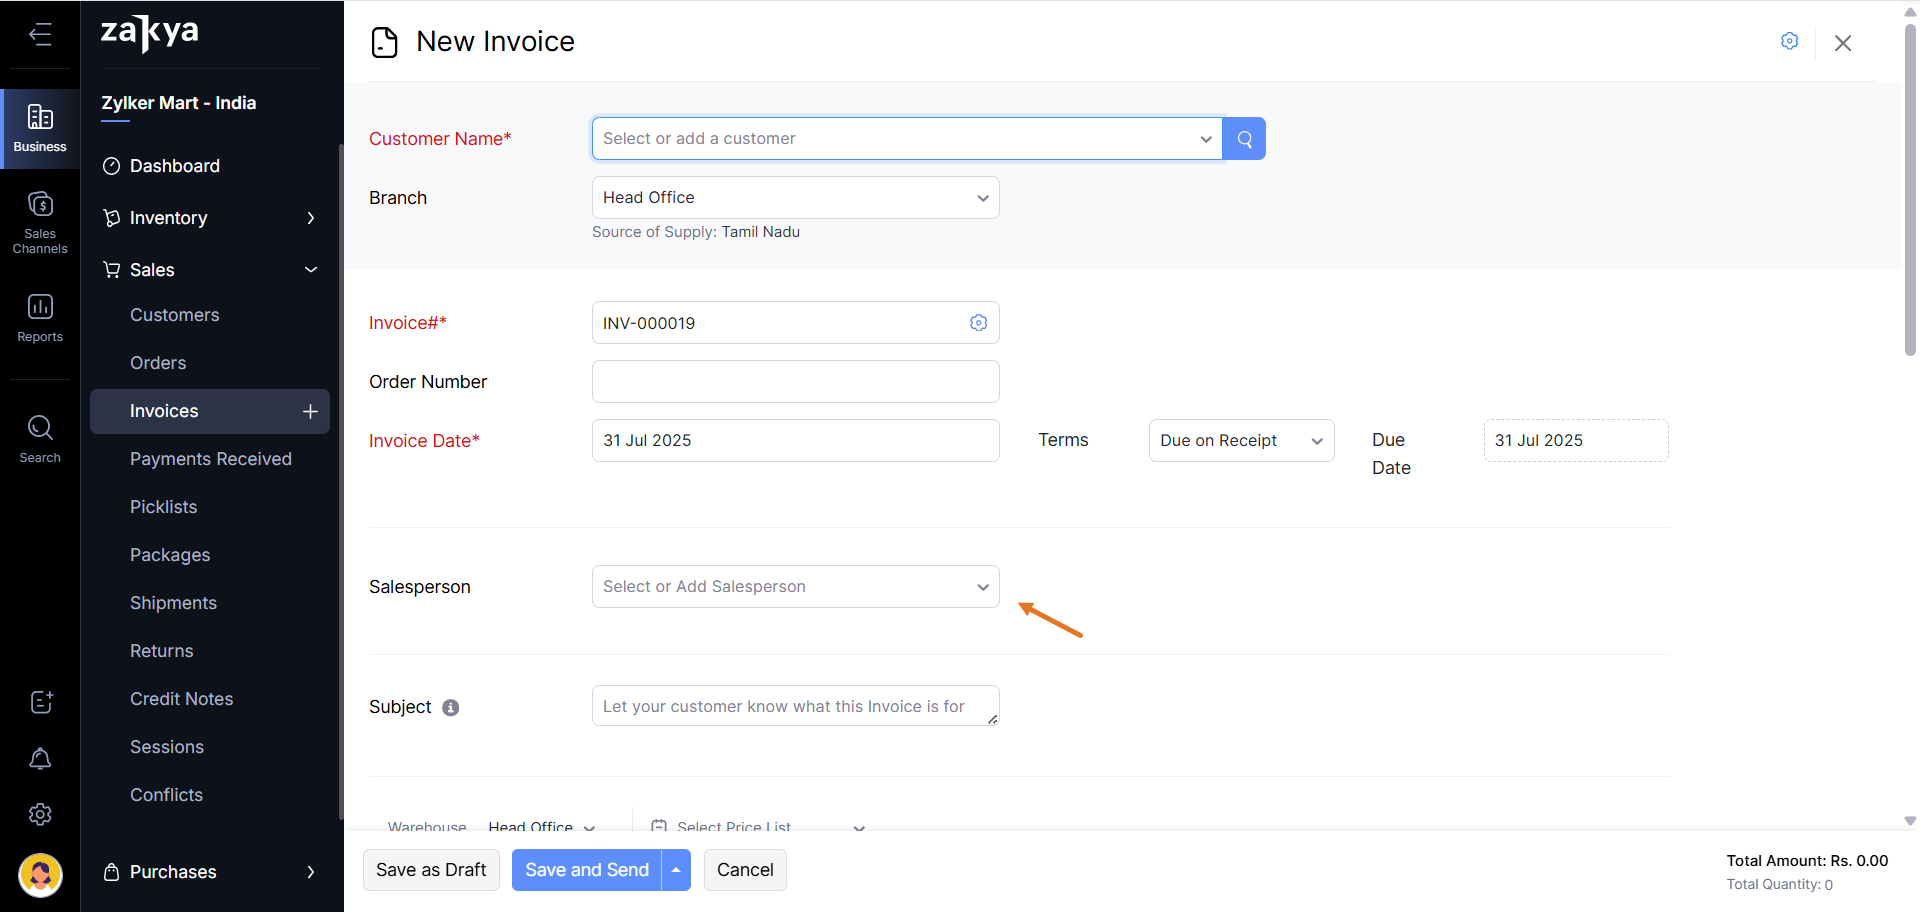Viewport: 1920px width, 912px height.
Task: Expand Save and Send options arrow
Action: [x=676, y=870]
